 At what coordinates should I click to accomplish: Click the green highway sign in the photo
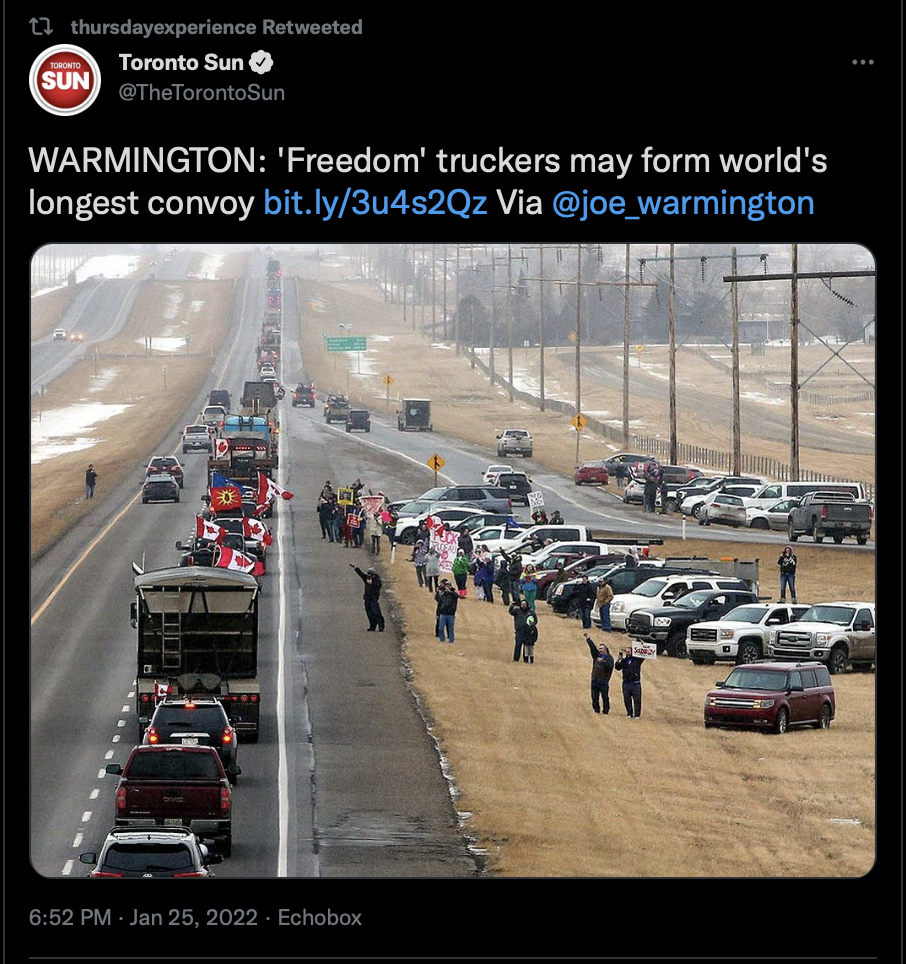pos(345,344)
